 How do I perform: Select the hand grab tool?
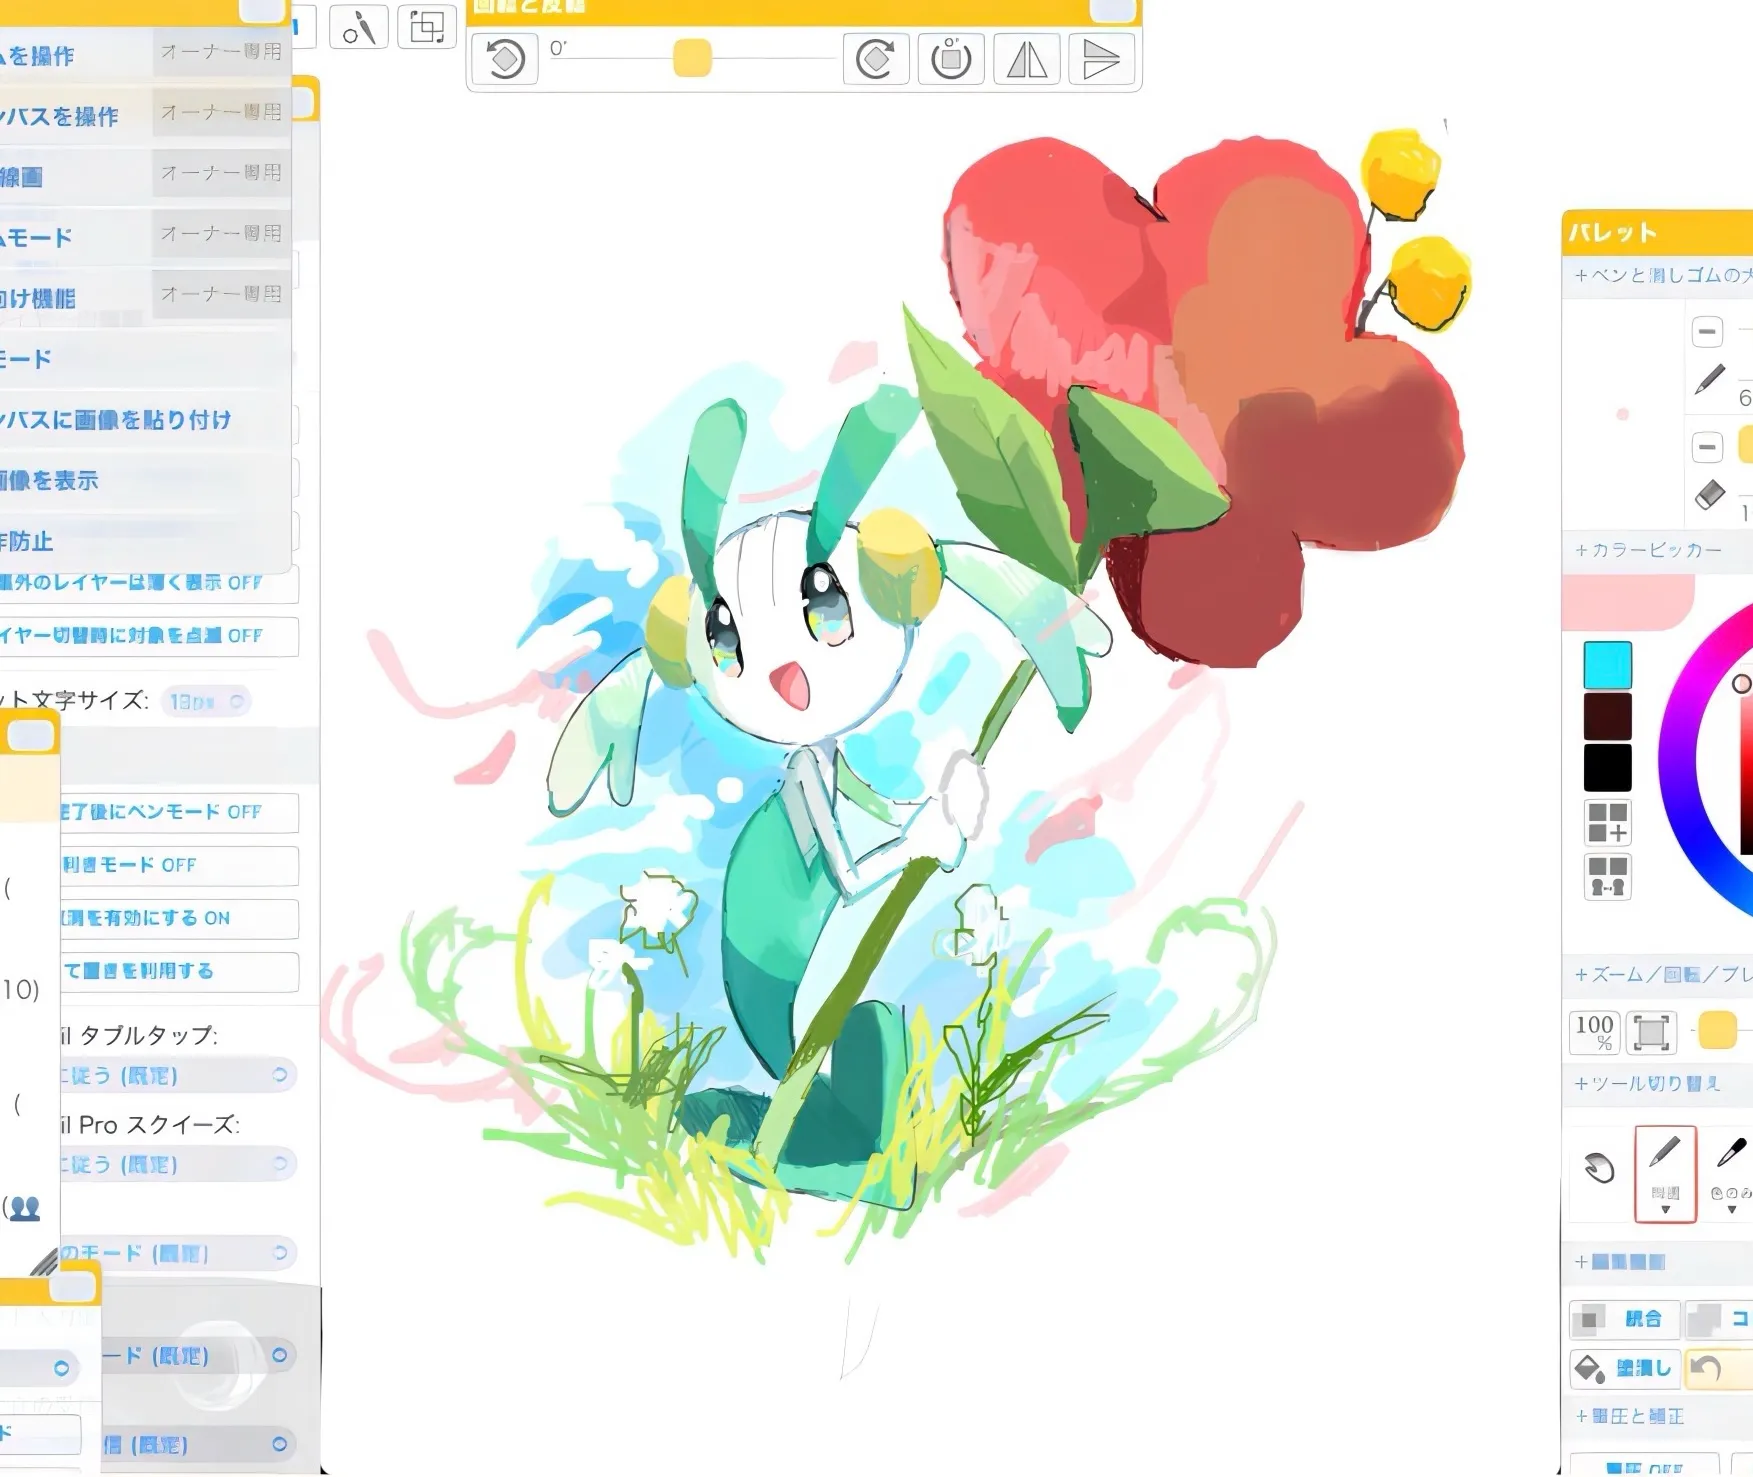pos(1599,1167)
